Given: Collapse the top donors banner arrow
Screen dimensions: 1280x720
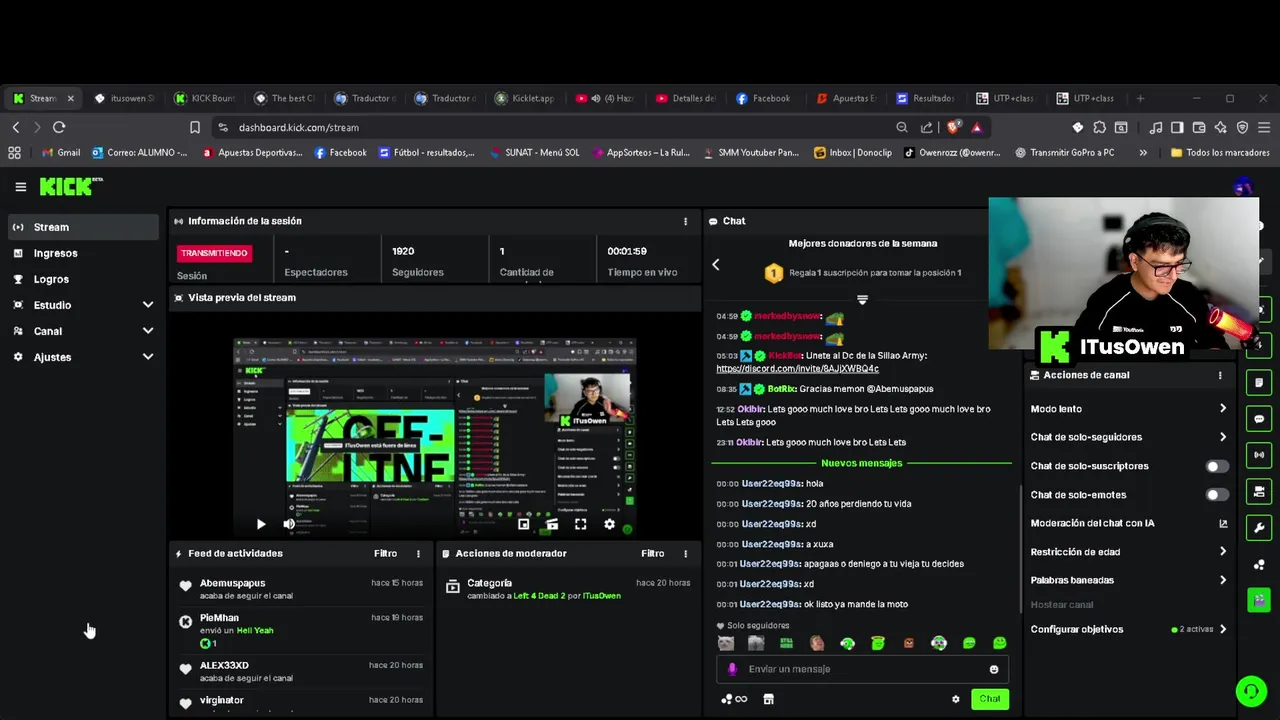Looking at the screenshot, I should [862, 299].
